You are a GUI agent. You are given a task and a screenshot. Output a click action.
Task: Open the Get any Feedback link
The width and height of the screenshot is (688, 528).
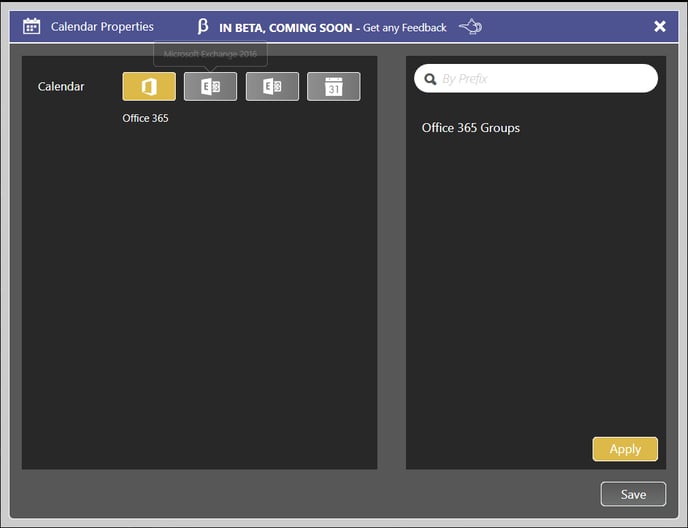[405, 28]
